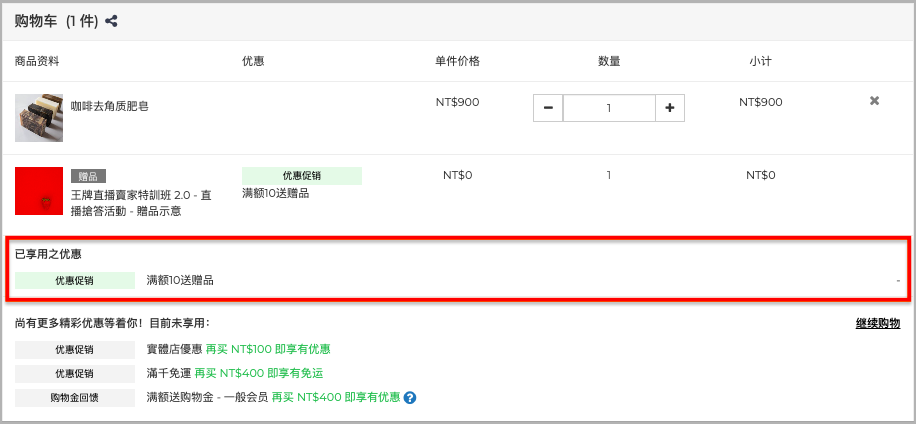Open the blue question mark help icon
Screen dimensions: 916x424
[410, 398]
